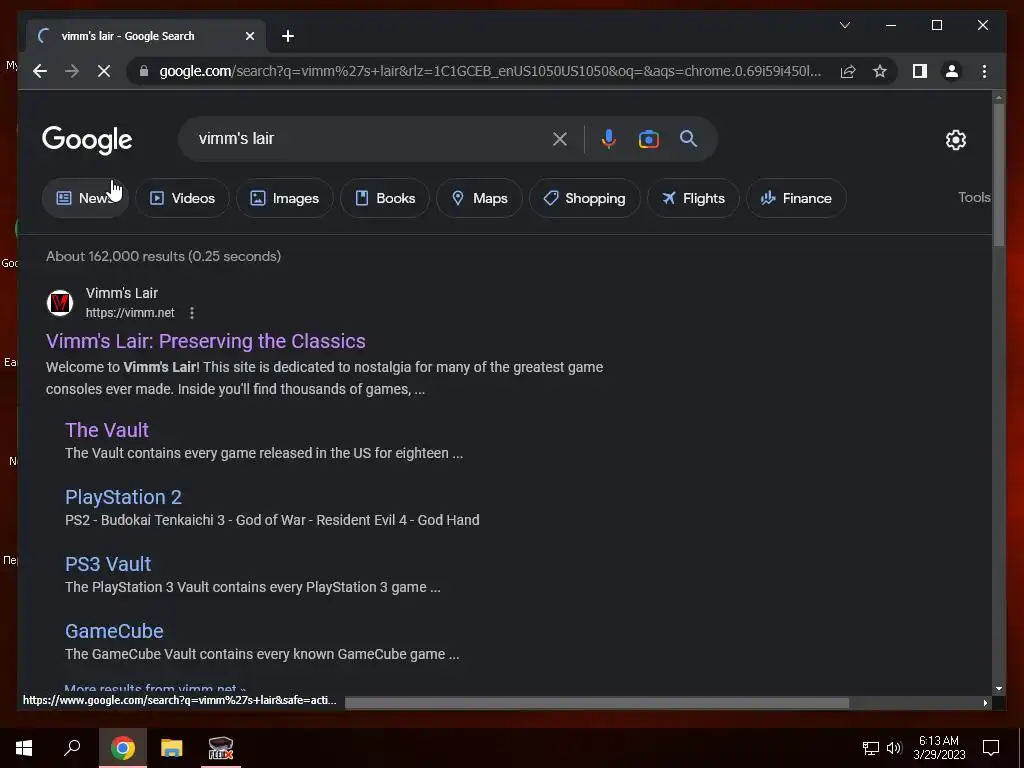1024x768 pixels.
Task: Start voice search with microphone
Action: 609,138
